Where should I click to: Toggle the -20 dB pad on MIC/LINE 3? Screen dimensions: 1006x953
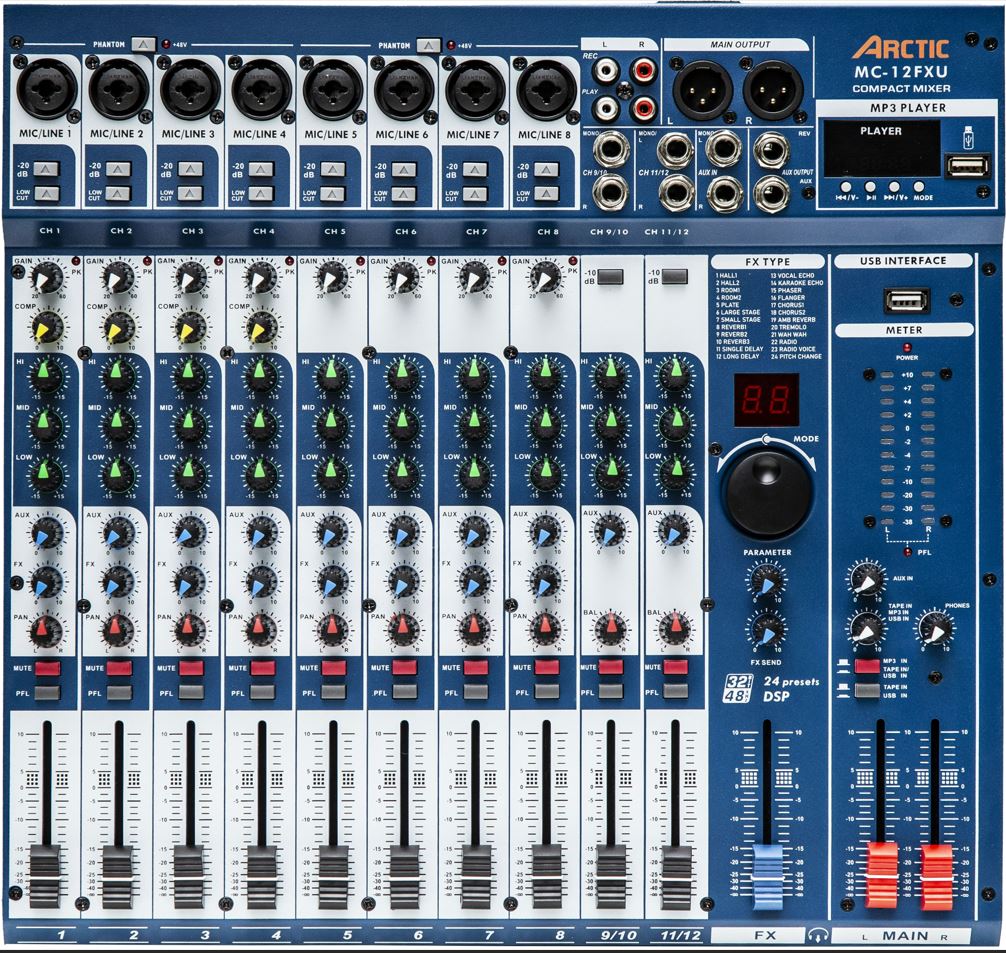[x=190, y=169]
